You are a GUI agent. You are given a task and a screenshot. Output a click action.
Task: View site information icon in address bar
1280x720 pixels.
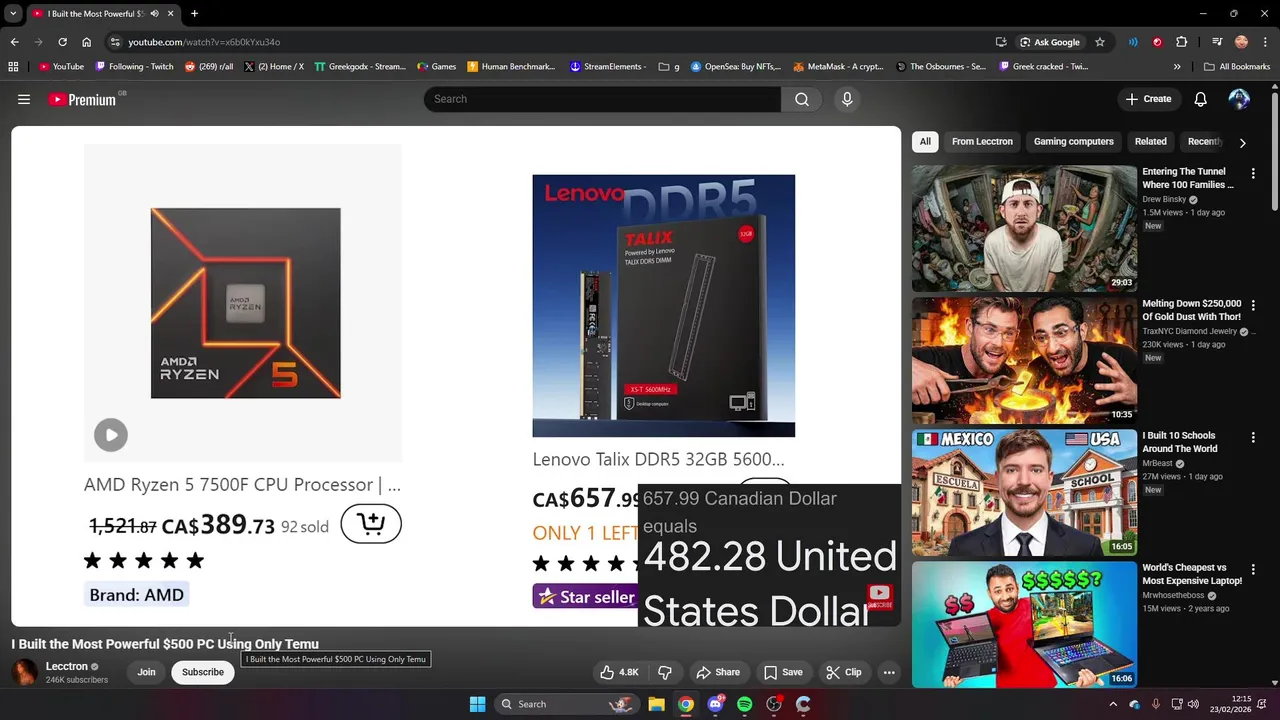pyautogui.click(x=115, y=42)
